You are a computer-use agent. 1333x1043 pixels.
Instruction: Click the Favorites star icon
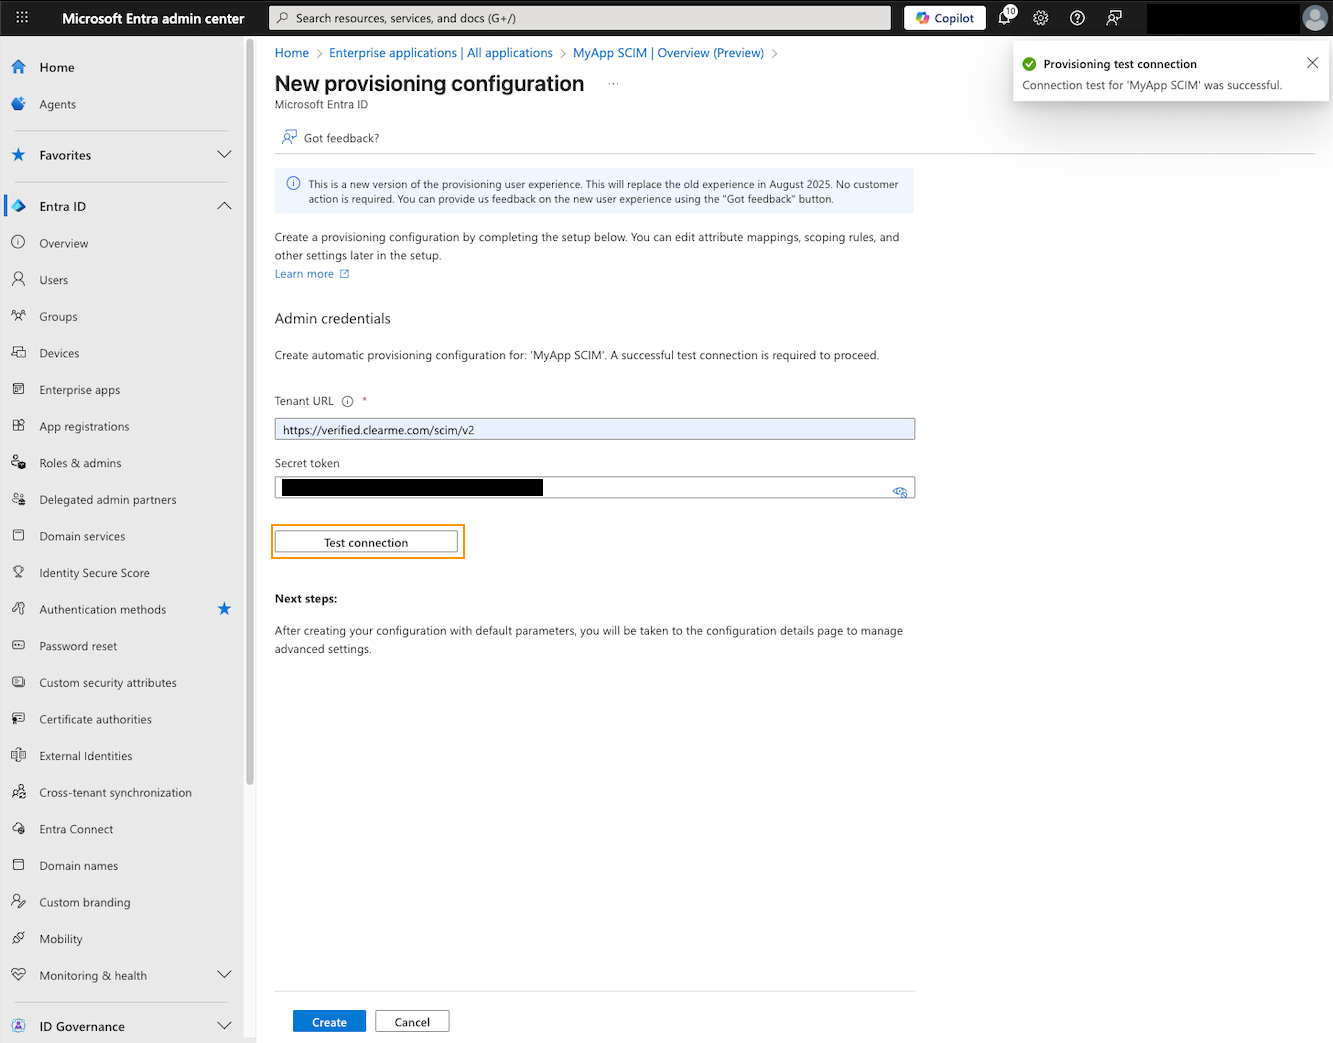(18, 155)
